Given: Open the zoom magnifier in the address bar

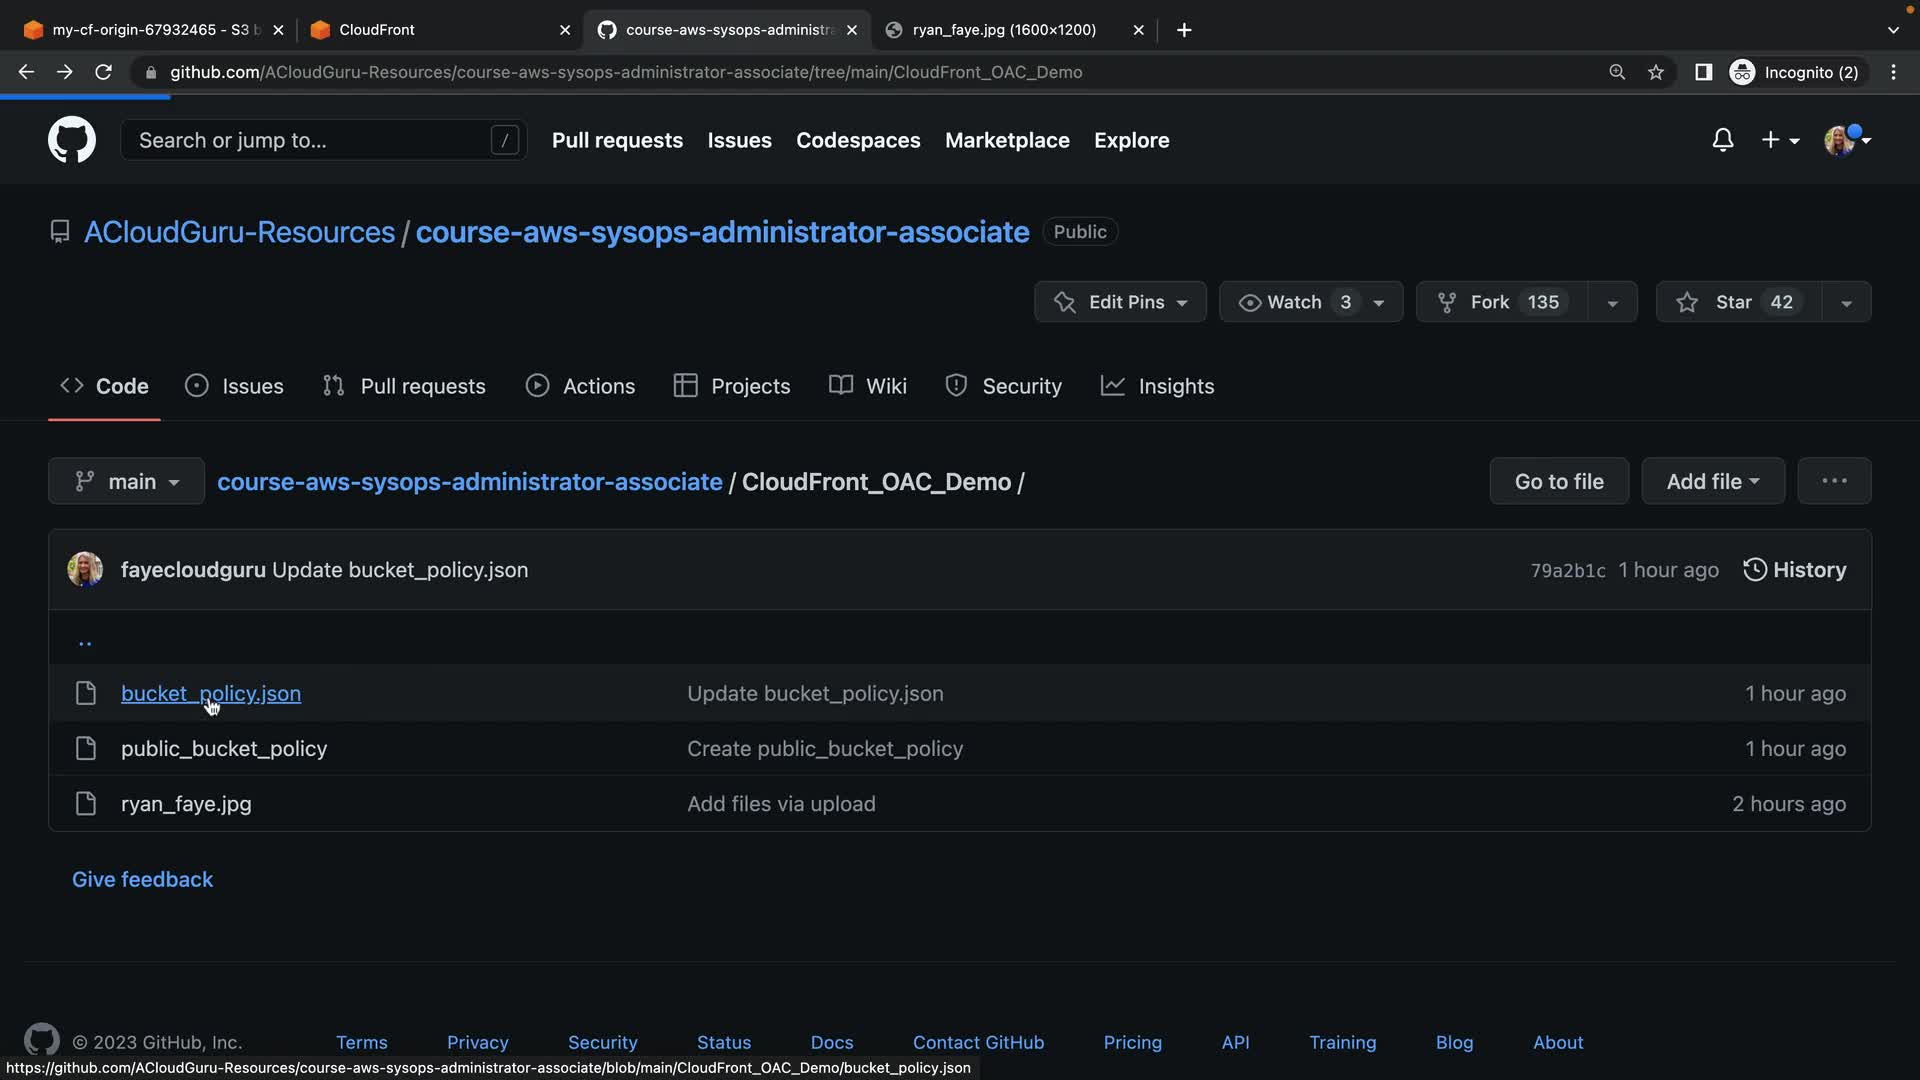Looking at the screenshot, I should [1616, 72].
